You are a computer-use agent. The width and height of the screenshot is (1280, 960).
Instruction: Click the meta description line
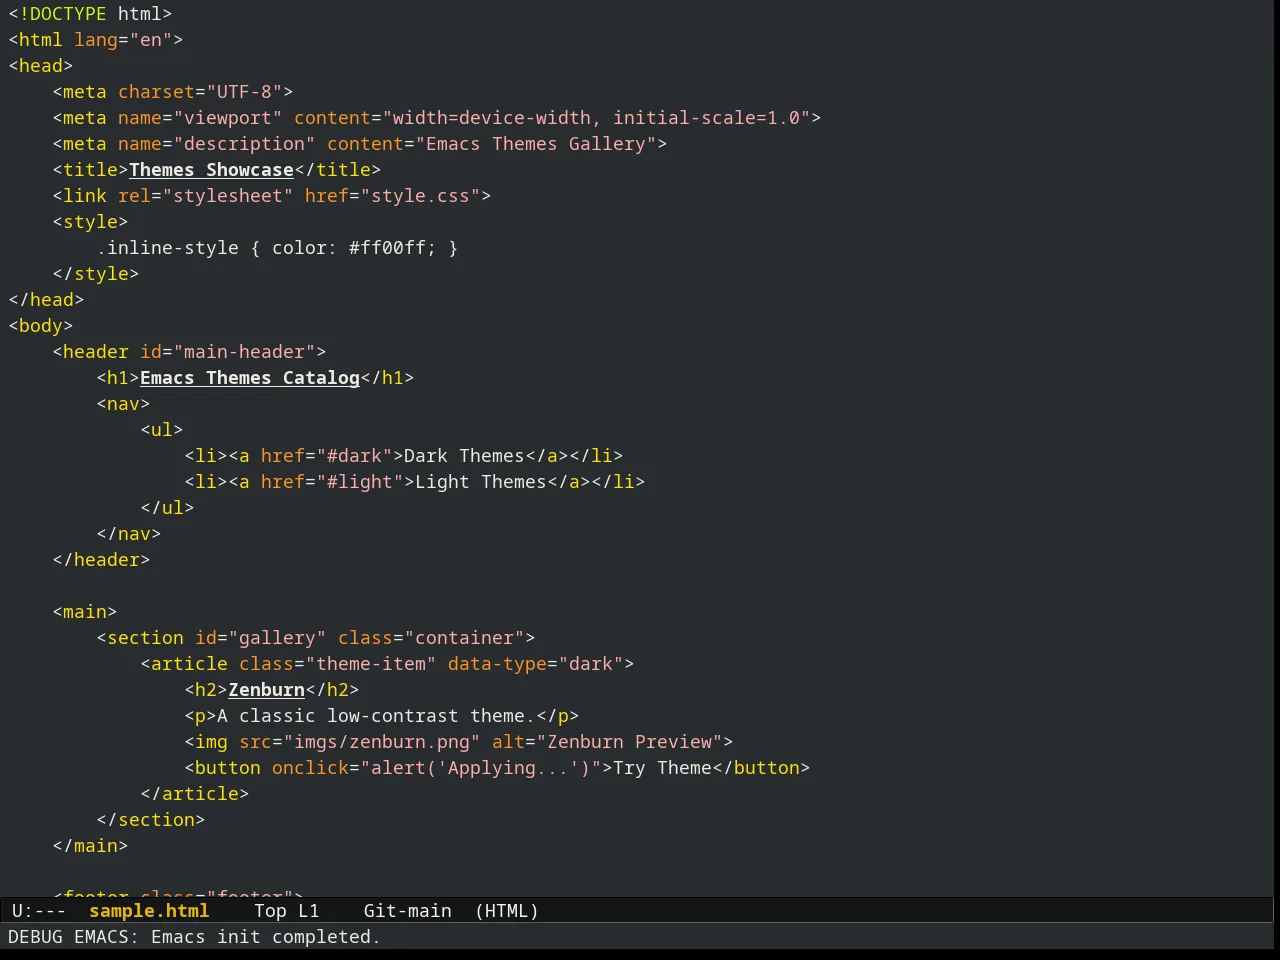pos(360,144)
